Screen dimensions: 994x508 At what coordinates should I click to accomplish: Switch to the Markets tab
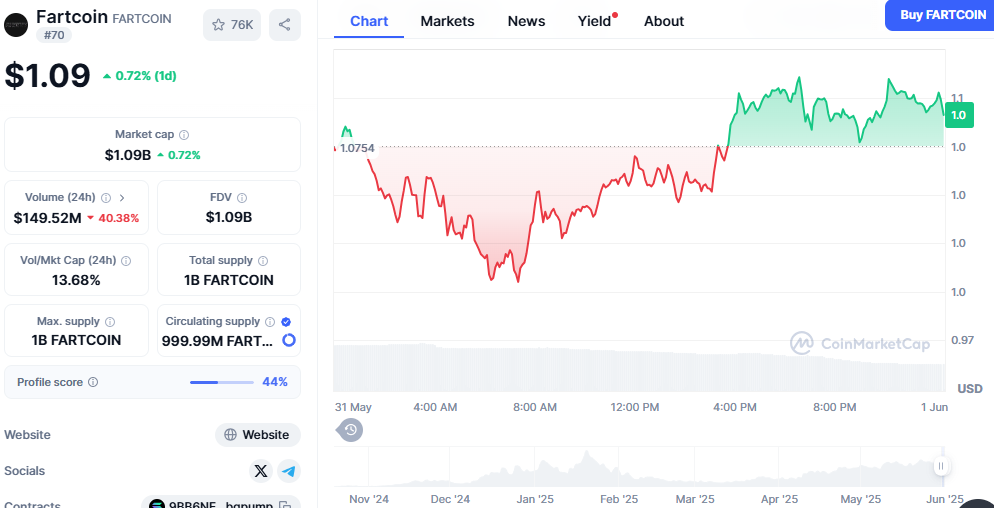point(447,21)
